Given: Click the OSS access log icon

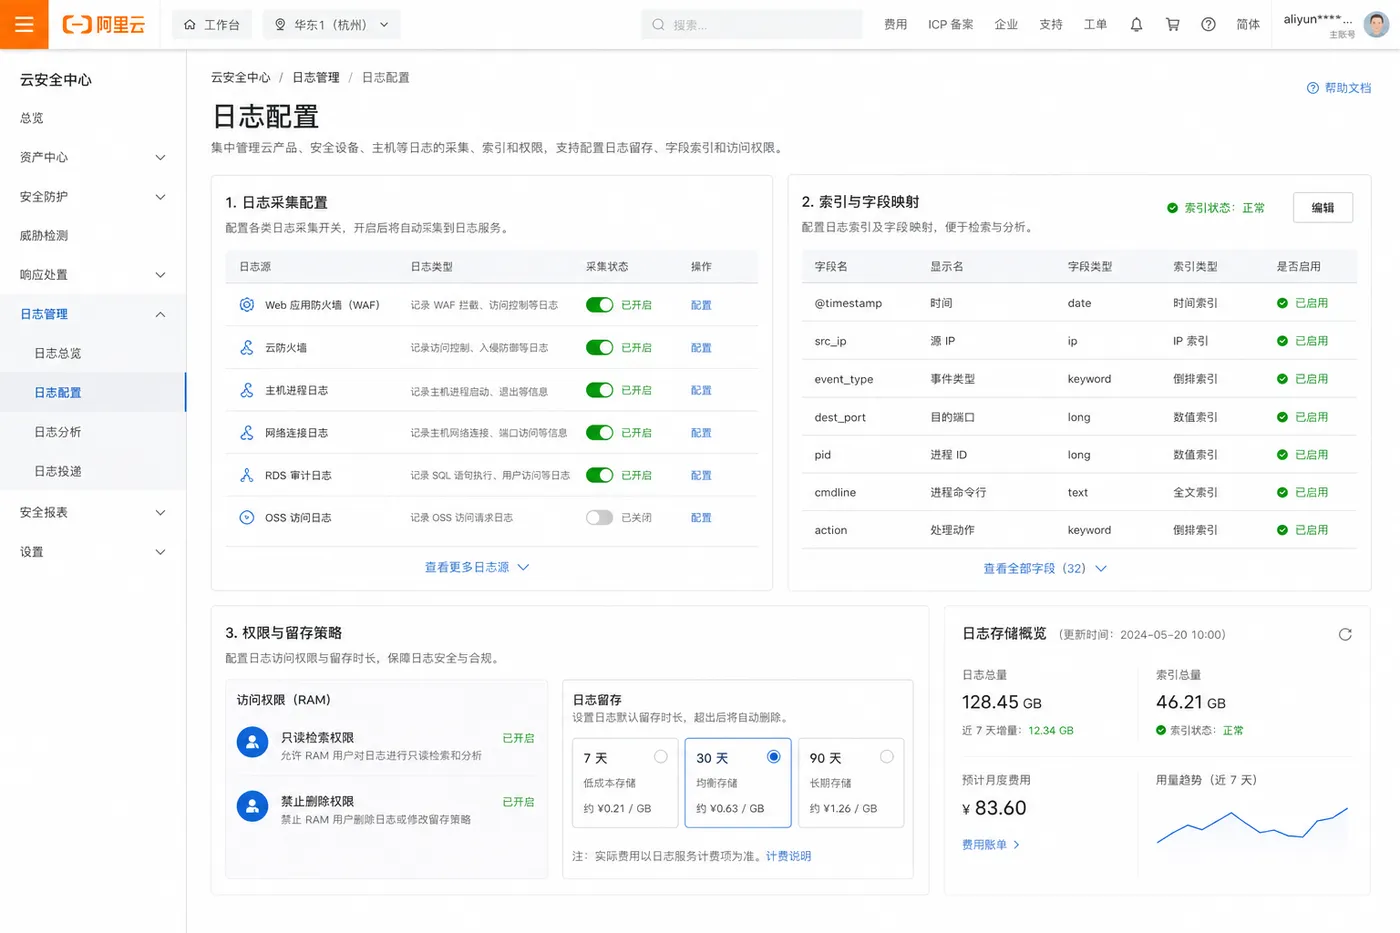Looking at the screenshot, I should click(x=247, y=518).
